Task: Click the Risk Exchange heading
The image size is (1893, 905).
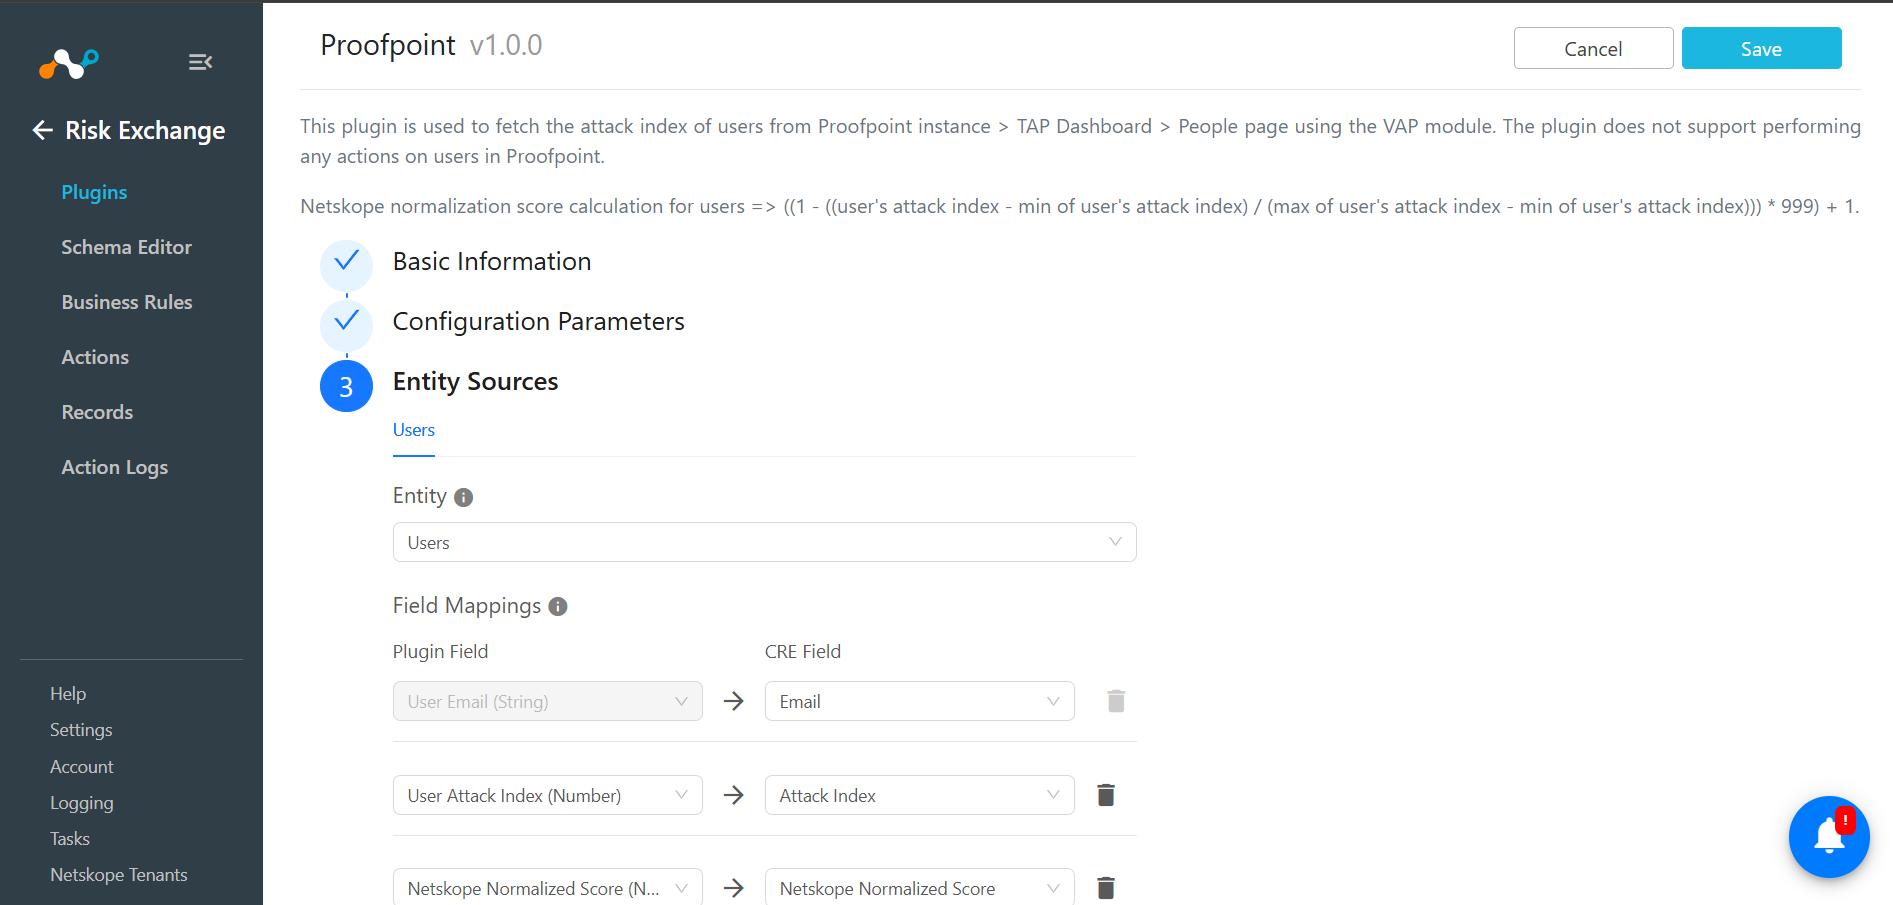Action: [145, 131]
